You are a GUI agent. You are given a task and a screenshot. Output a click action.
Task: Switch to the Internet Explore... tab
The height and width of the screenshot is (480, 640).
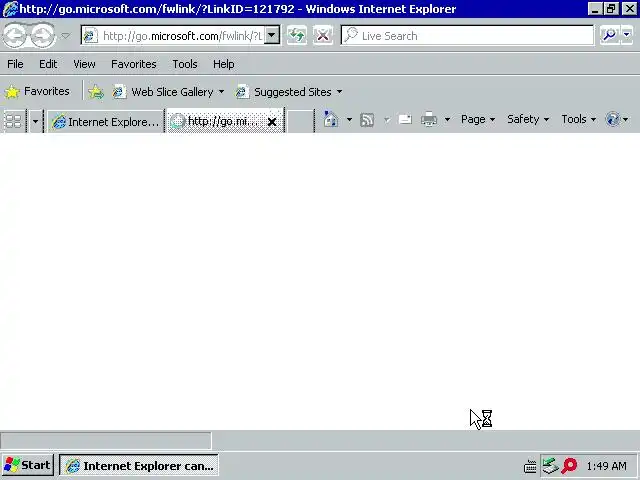(105, 122)
